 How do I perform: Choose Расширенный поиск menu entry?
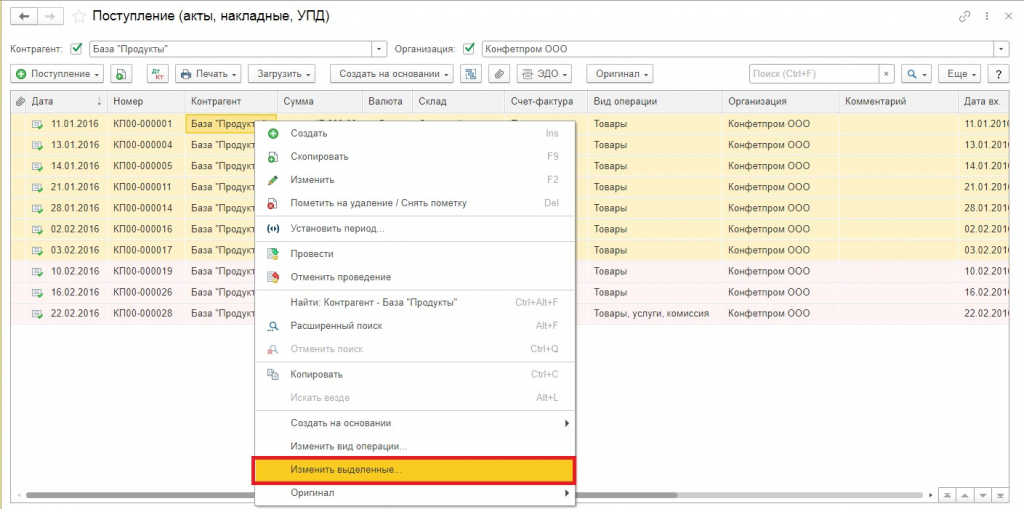click(415, 325)
